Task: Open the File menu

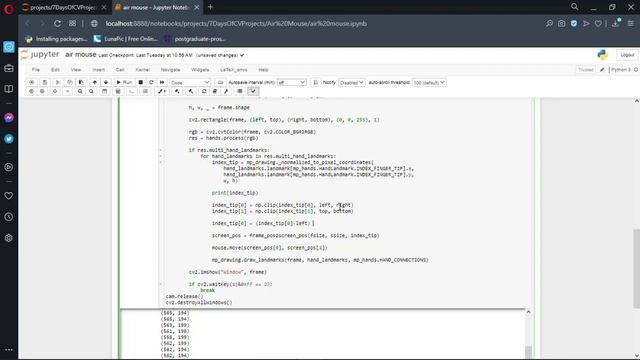Action: pos(36,70)
